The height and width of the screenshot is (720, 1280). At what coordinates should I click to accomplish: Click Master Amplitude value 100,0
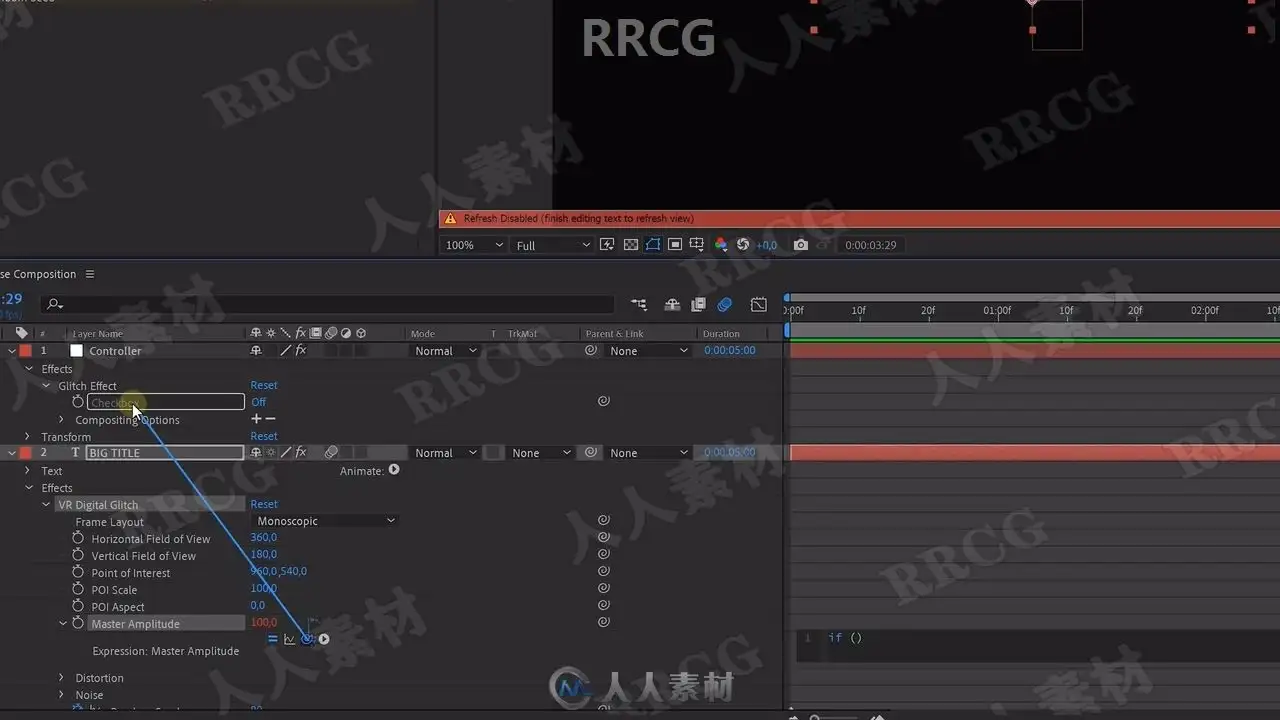pos(264,623)
